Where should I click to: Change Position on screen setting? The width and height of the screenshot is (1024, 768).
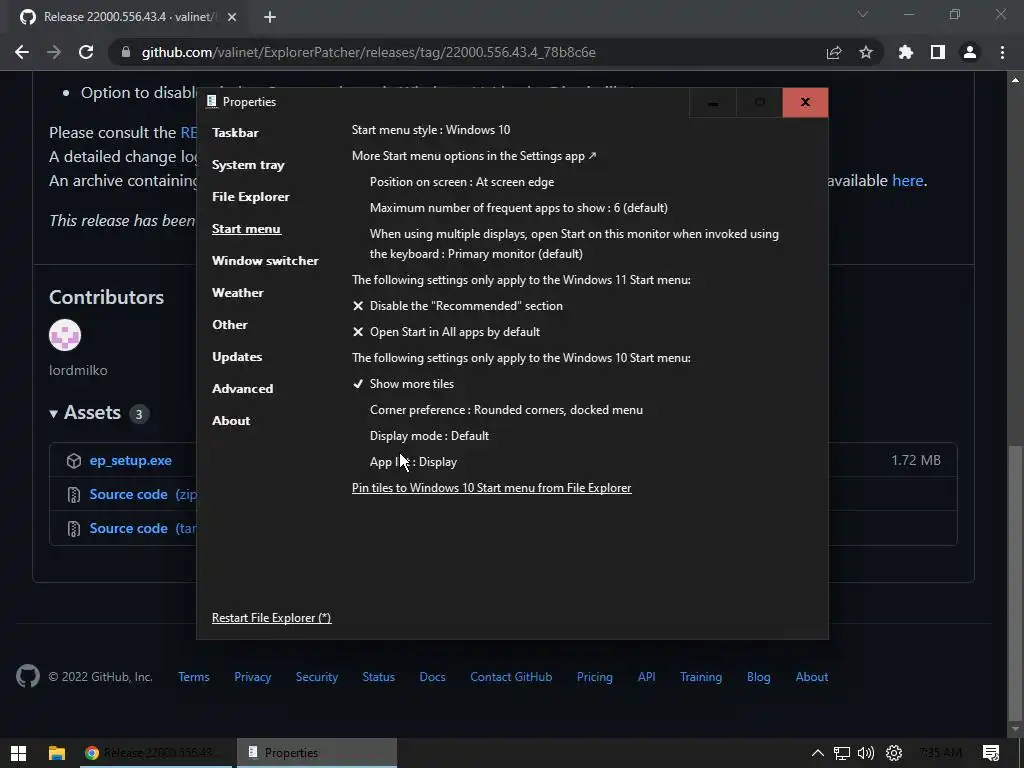[462, 182]
